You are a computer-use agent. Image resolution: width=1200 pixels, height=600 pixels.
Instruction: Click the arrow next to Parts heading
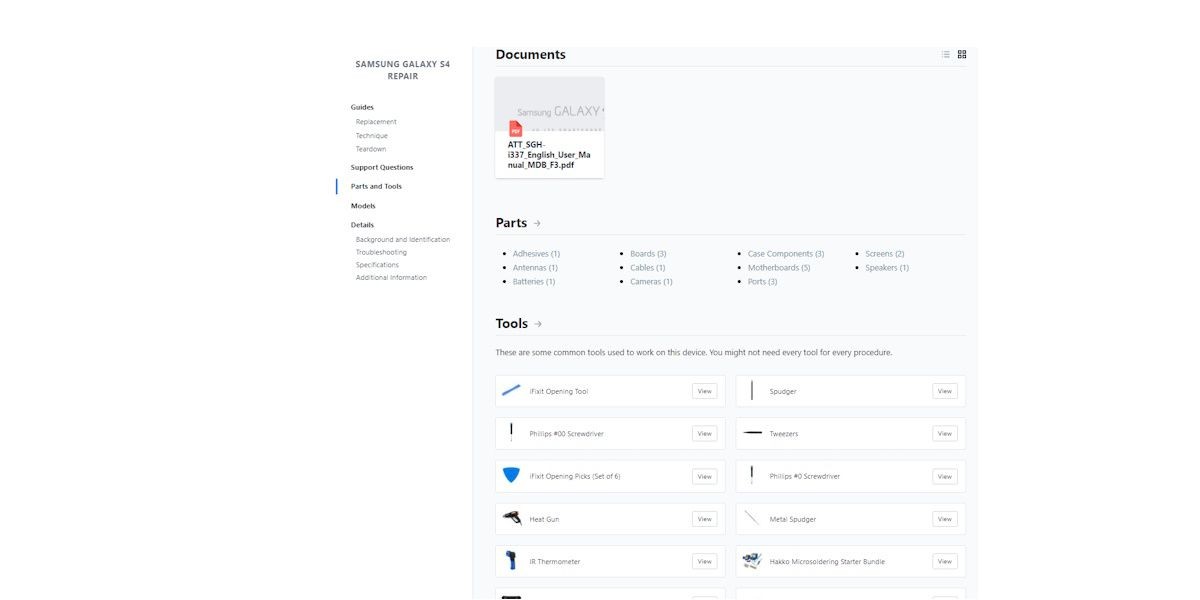(x=537, y=223)
